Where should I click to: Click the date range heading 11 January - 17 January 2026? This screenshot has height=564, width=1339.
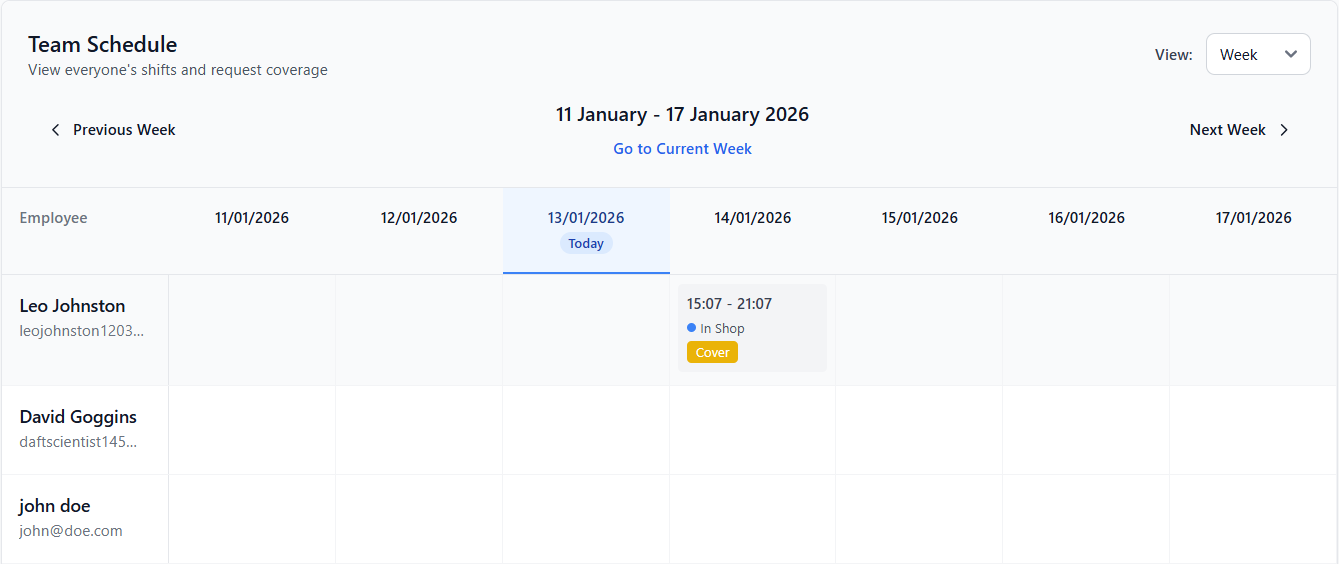click(682, 115)
